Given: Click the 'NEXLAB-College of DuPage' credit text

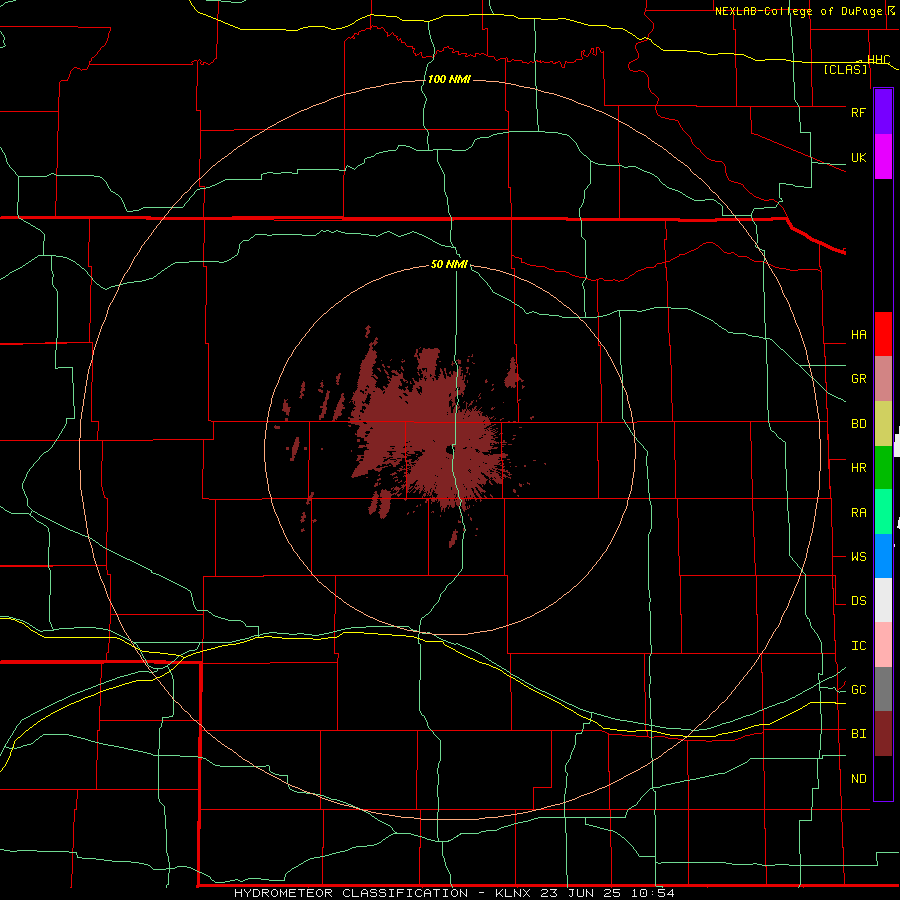Looking at the screenshot, I should tap(798, 11).
